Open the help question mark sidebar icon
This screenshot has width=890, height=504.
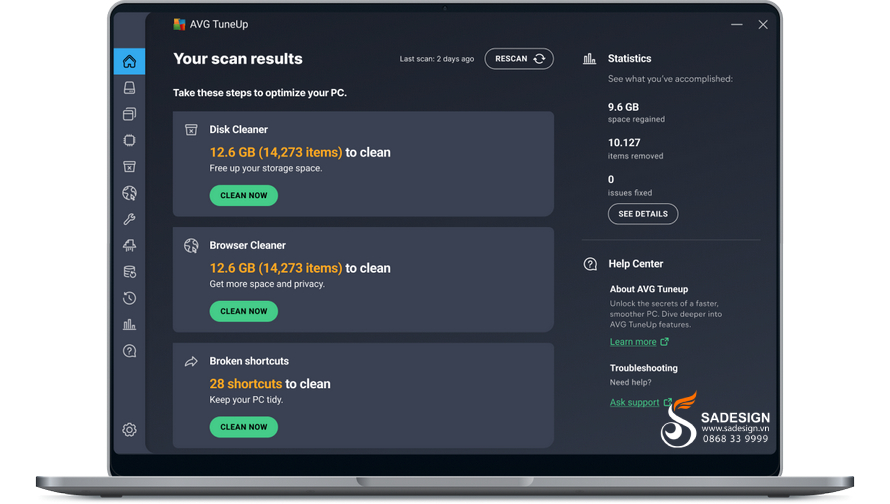click(129, 351)
